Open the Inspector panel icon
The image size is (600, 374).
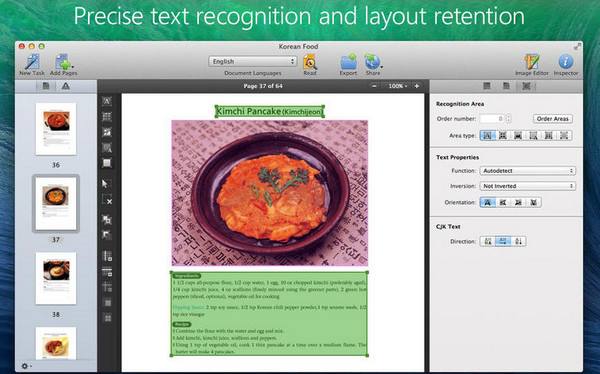pos(566,62)
